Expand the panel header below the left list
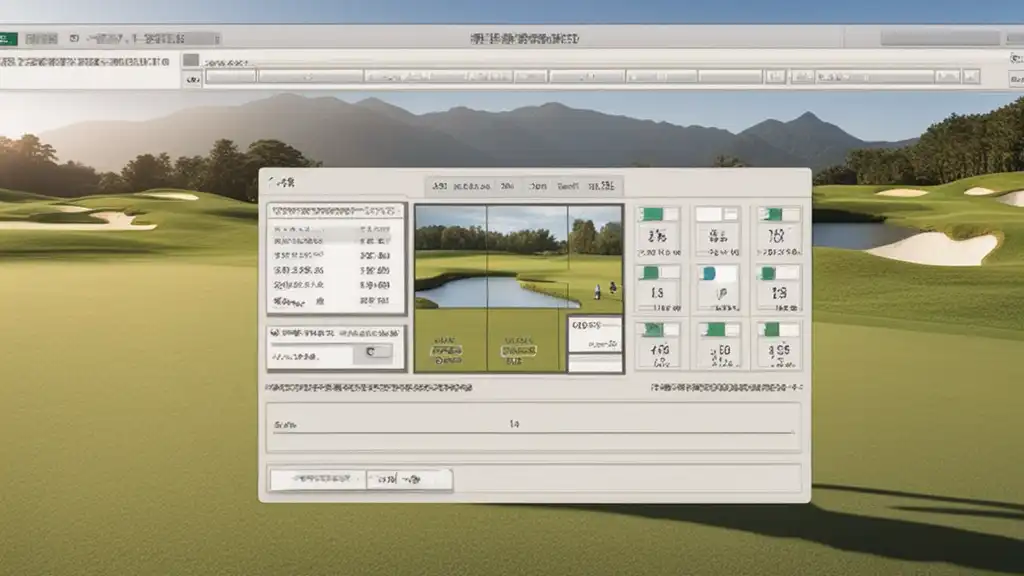The height and width of the screenshot is (576, 1024). point(335,332)
